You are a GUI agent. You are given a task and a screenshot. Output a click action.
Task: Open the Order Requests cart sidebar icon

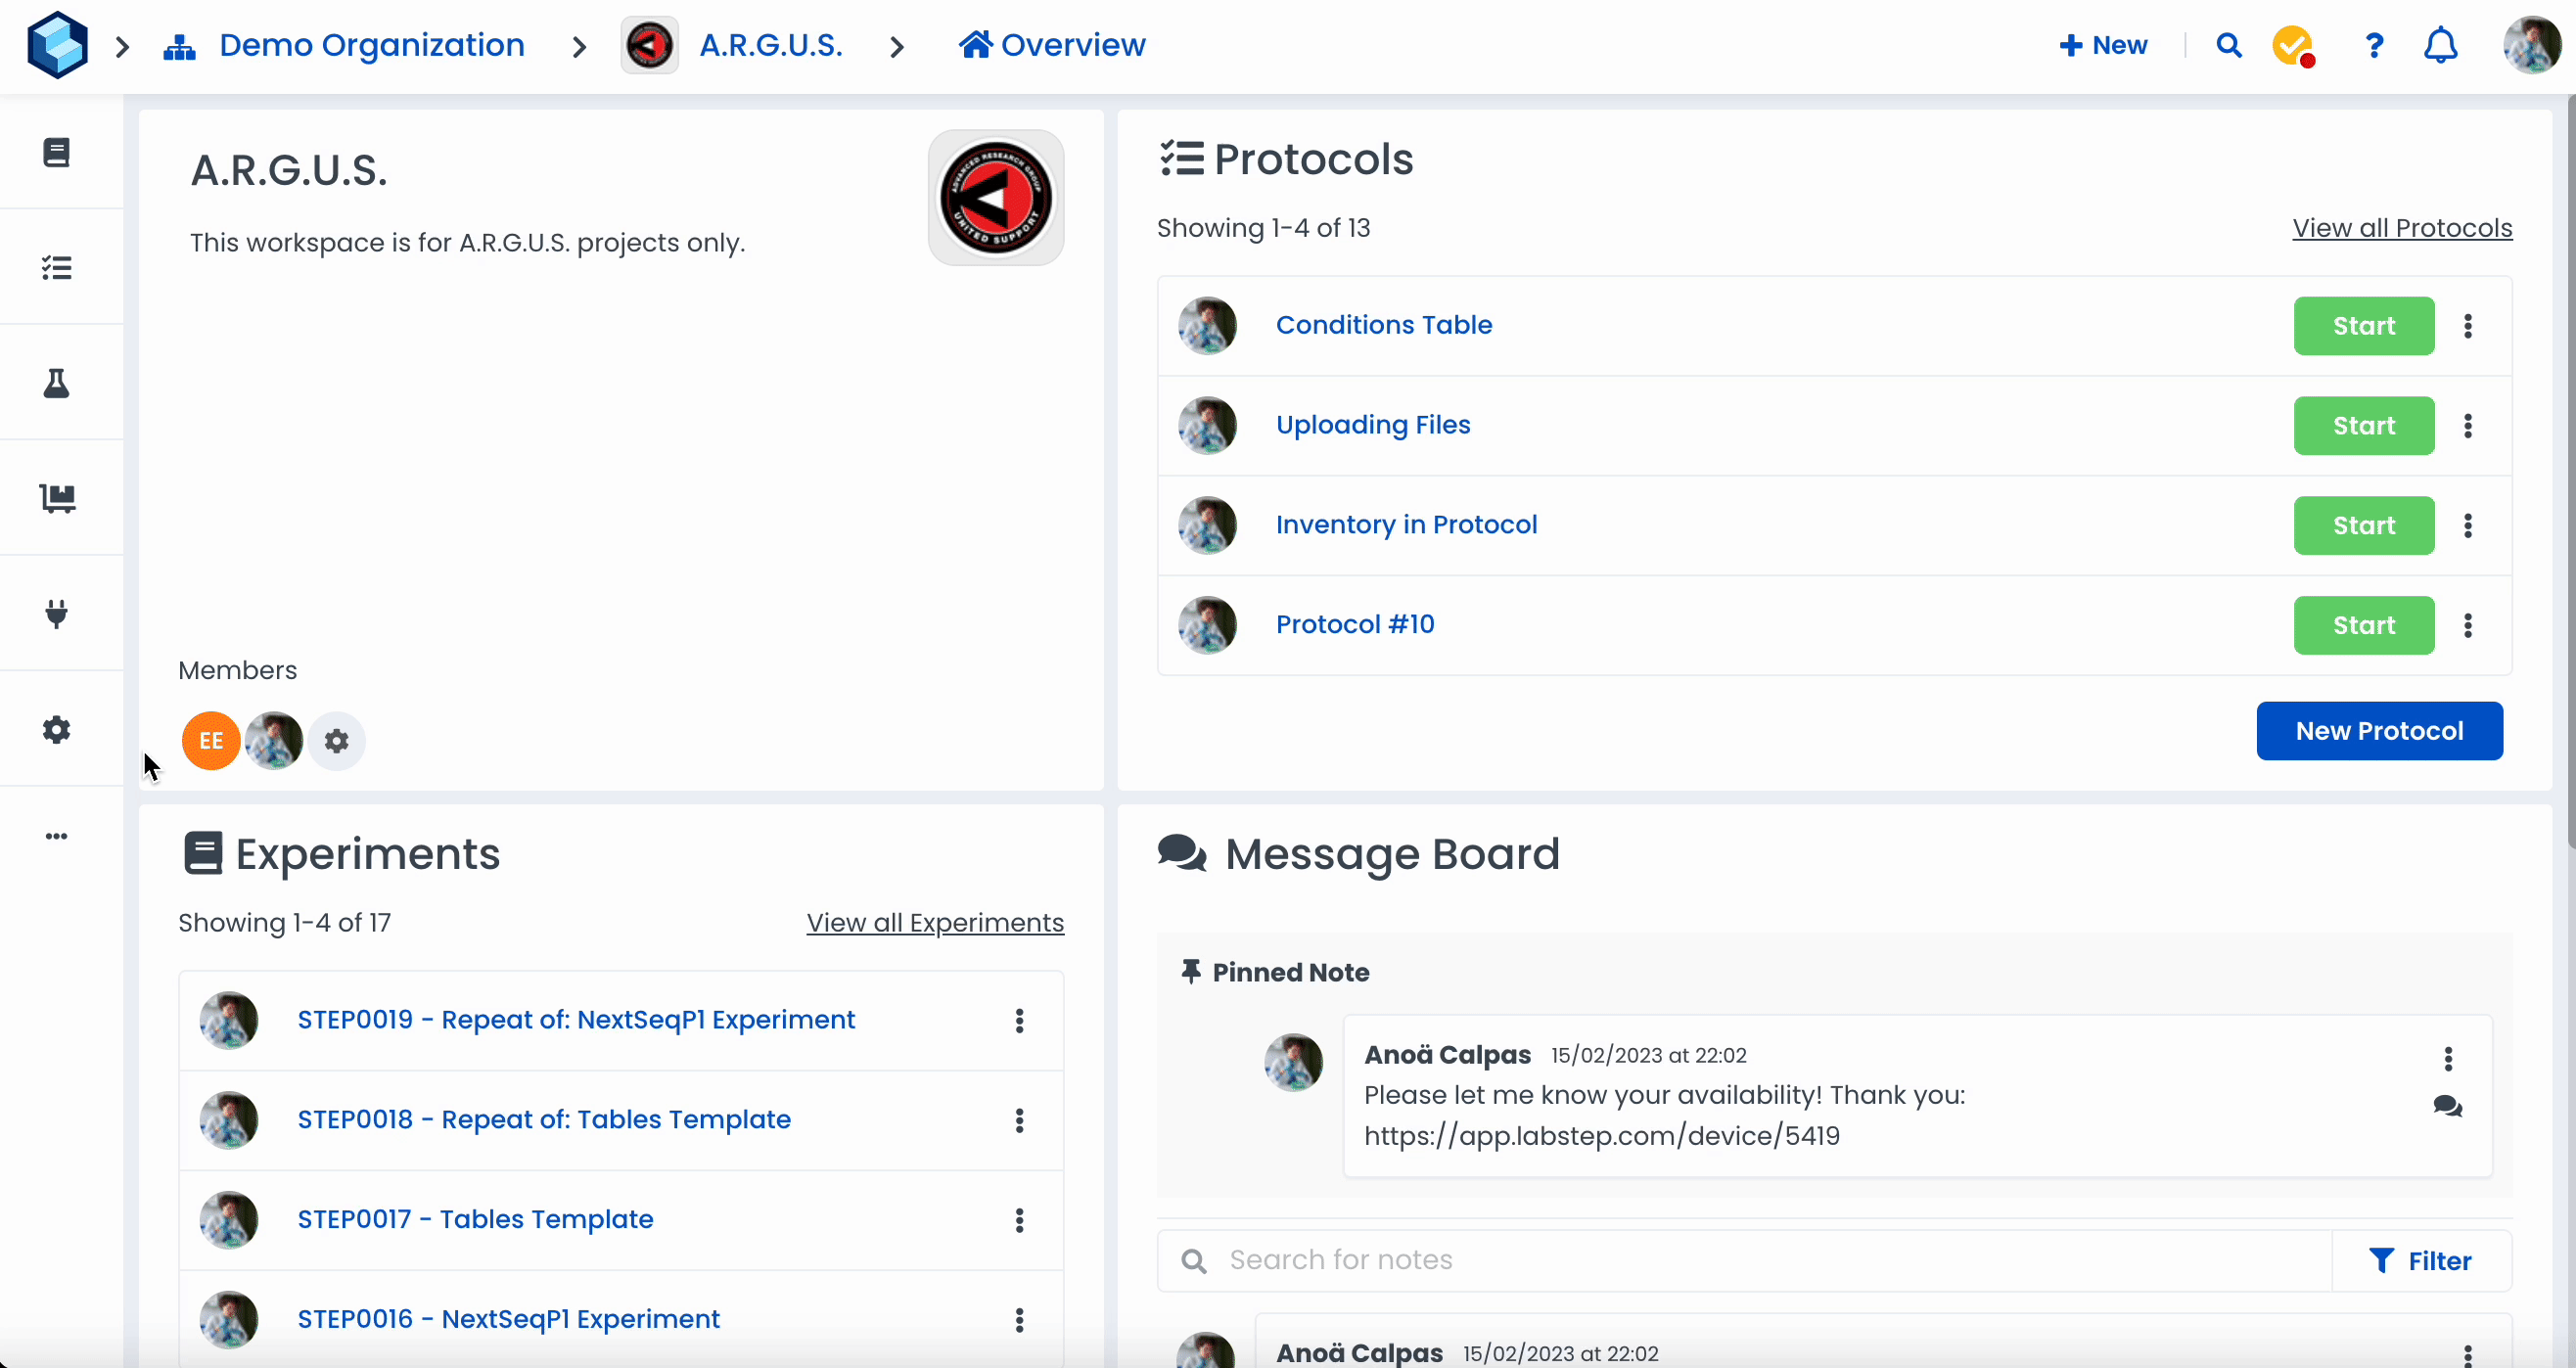point(57,498)
